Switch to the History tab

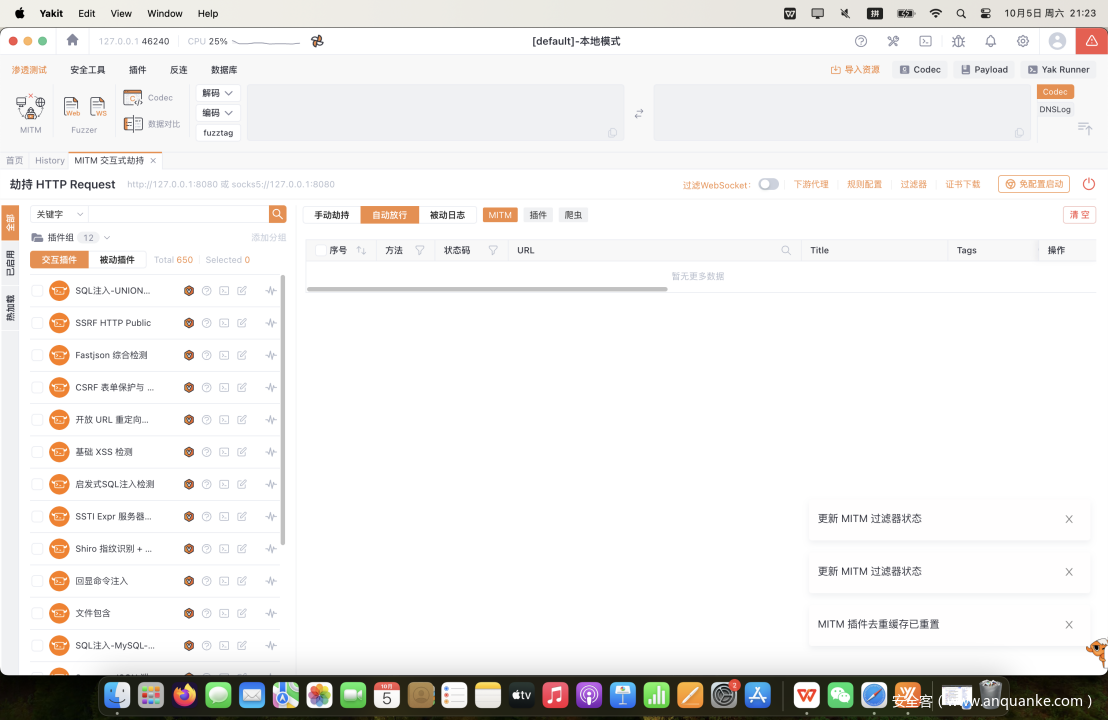pos(49,160)
